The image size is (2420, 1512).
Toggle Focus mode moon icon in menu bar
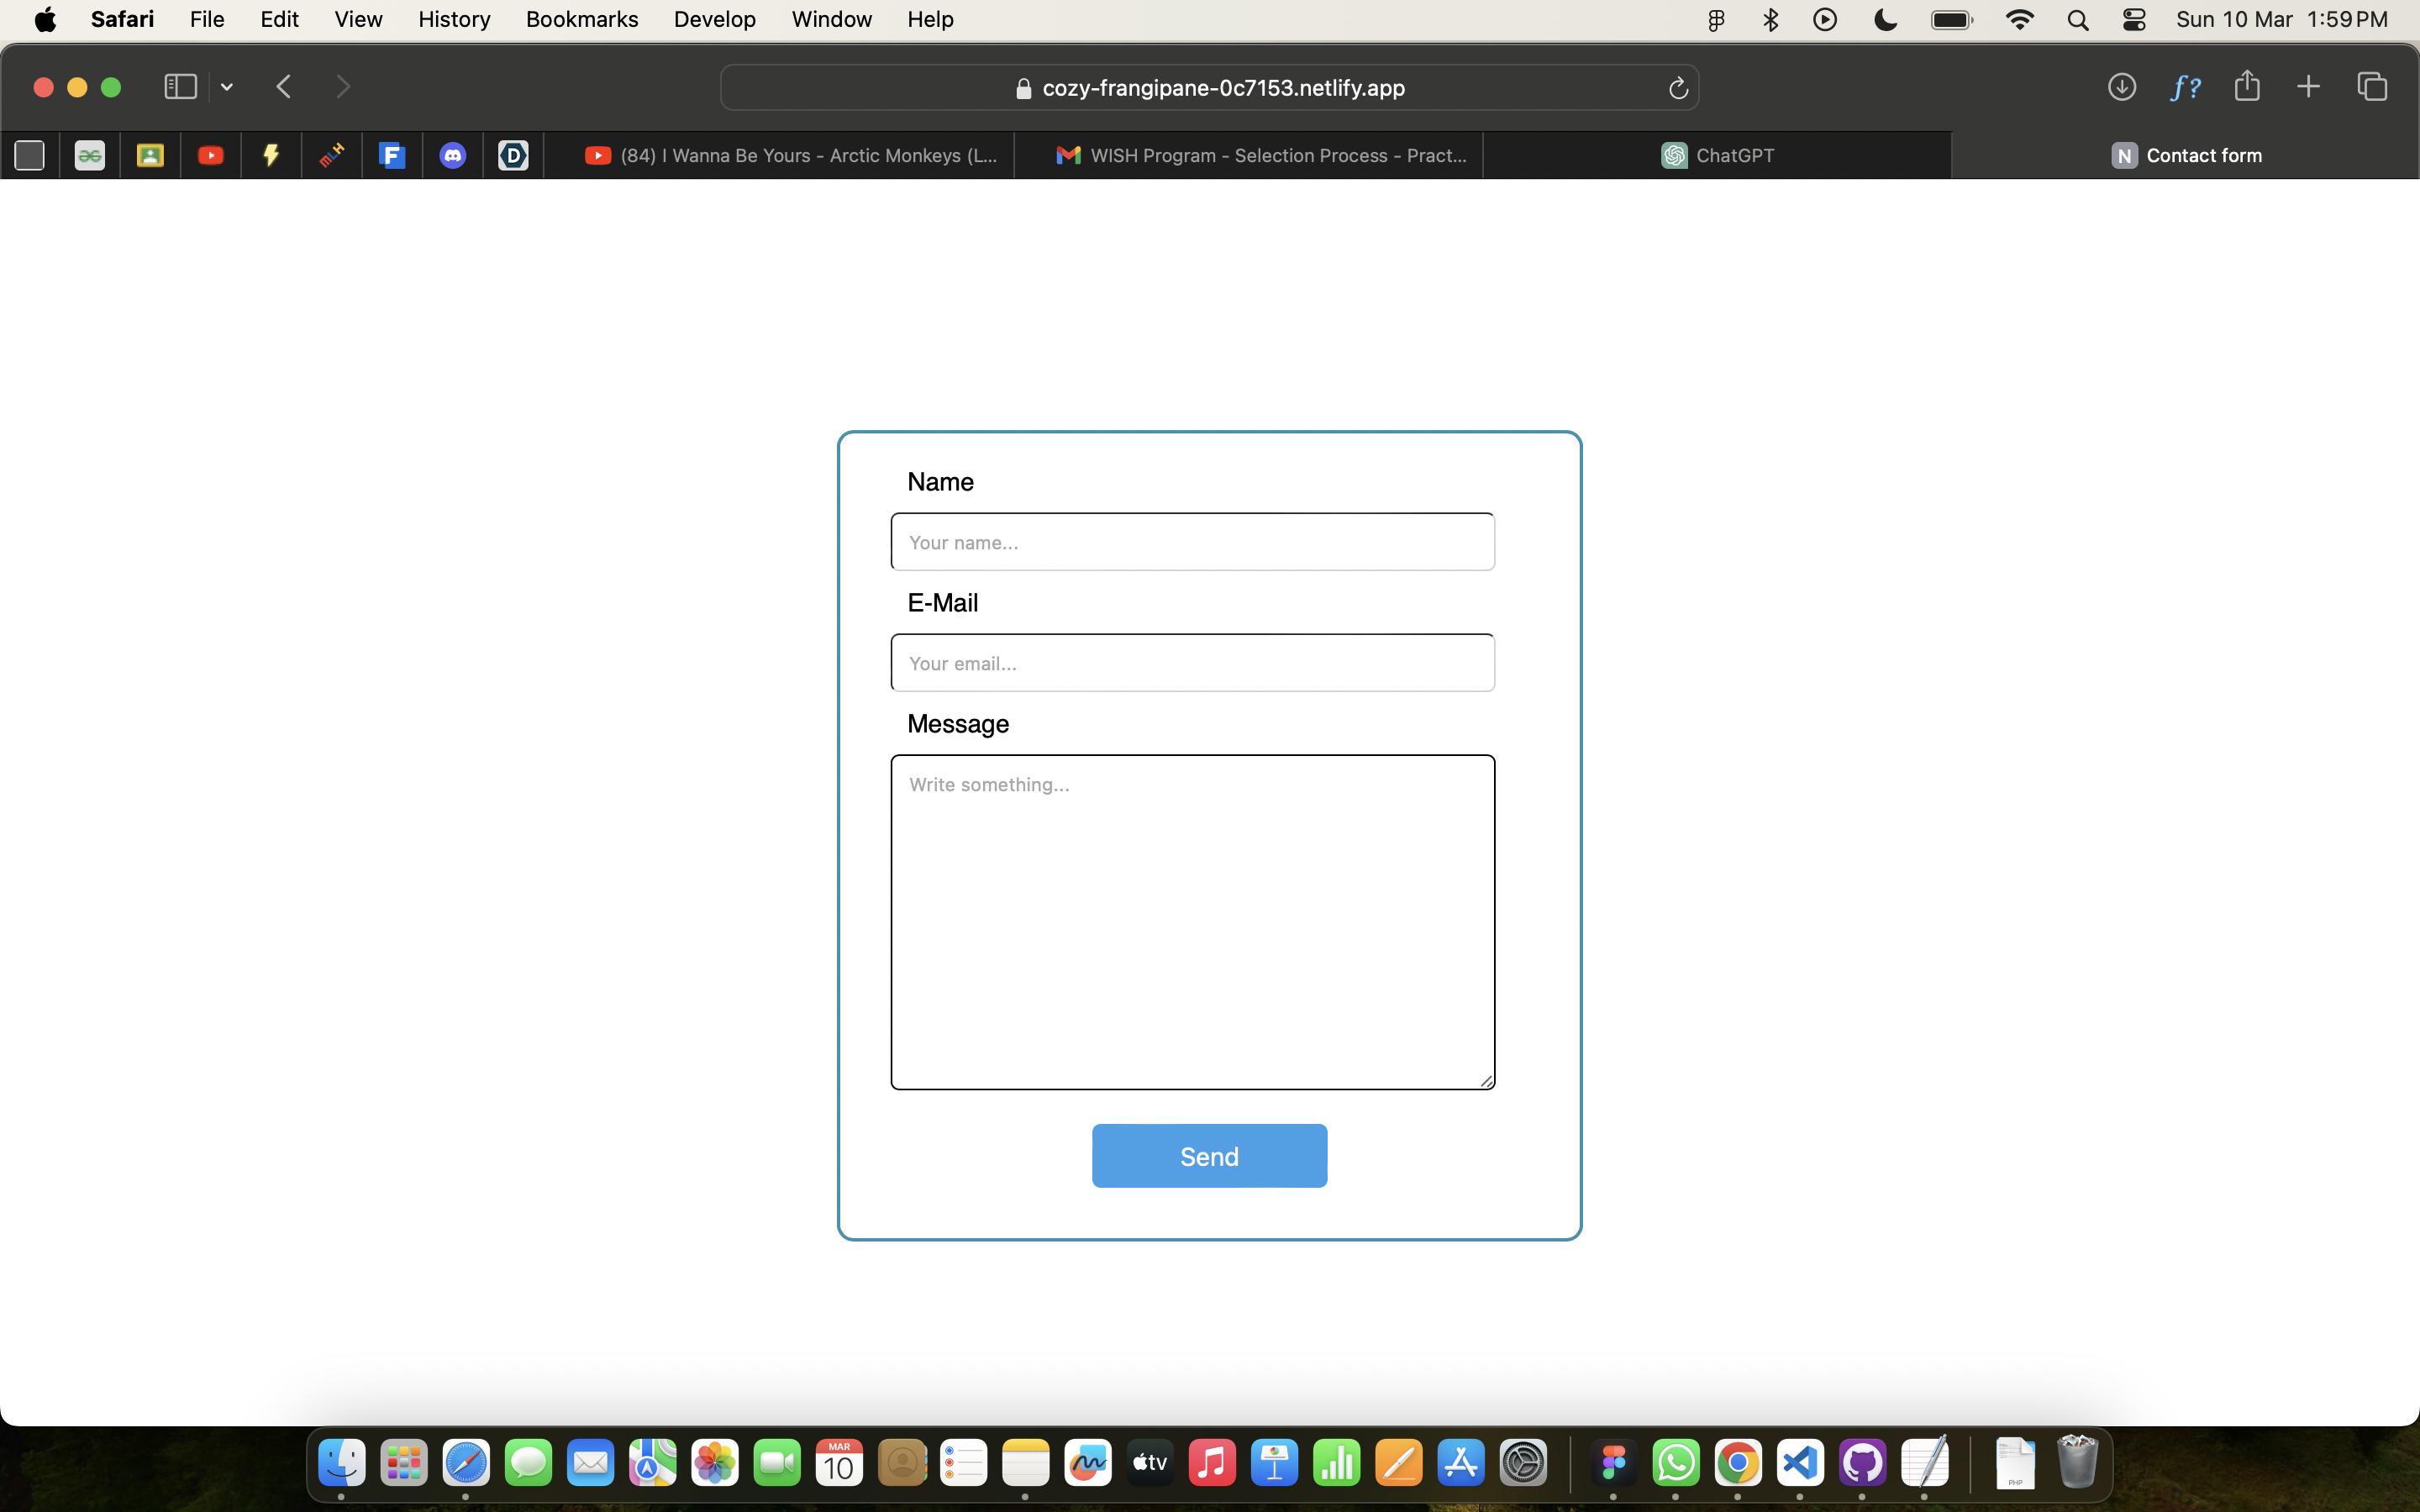(1885, 19)
